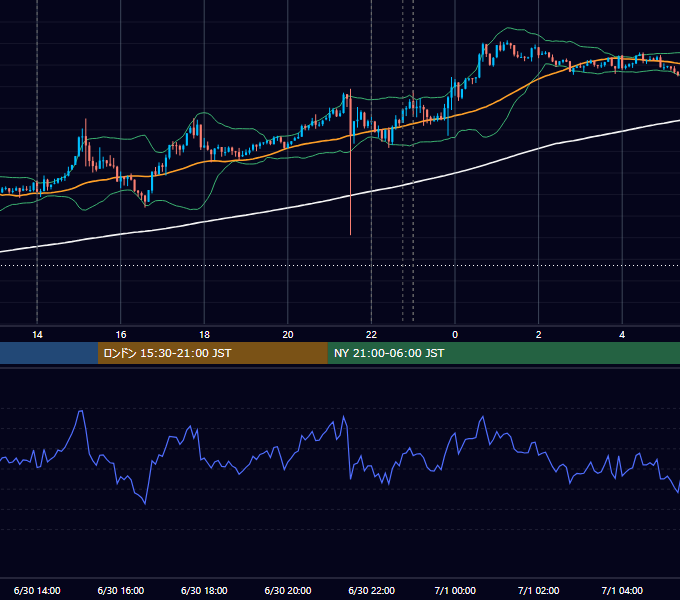
Task: Click hour label 16 on time axis
Action: pyautogui.click(x=121, y=335)
